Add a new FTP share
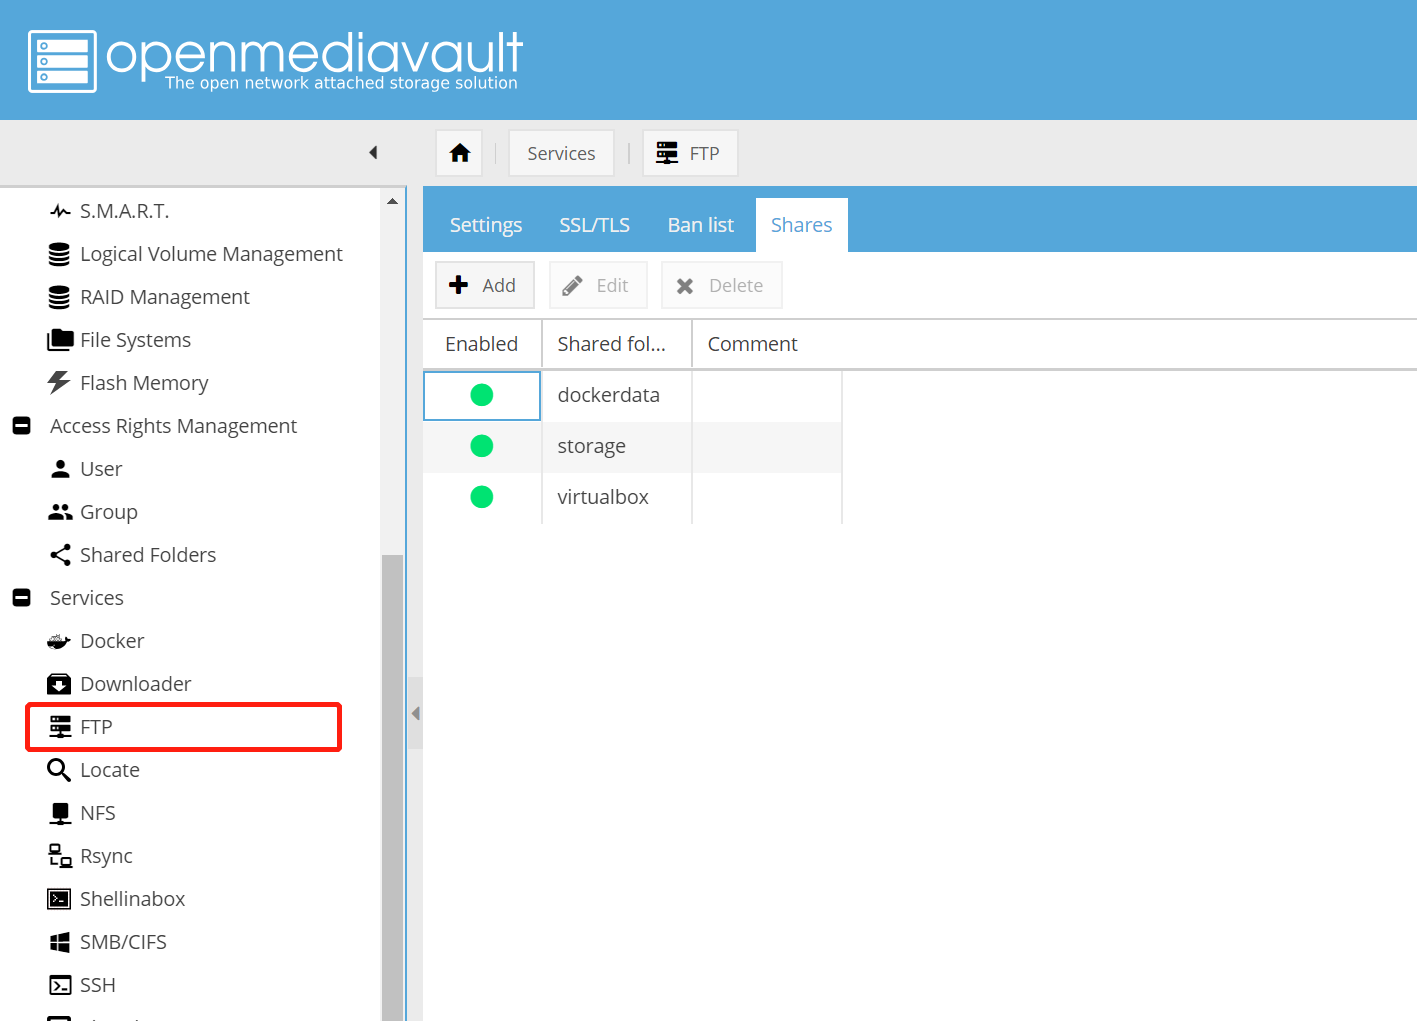Viewport: 1417px width, 1021px height. (x=485, y=285)
